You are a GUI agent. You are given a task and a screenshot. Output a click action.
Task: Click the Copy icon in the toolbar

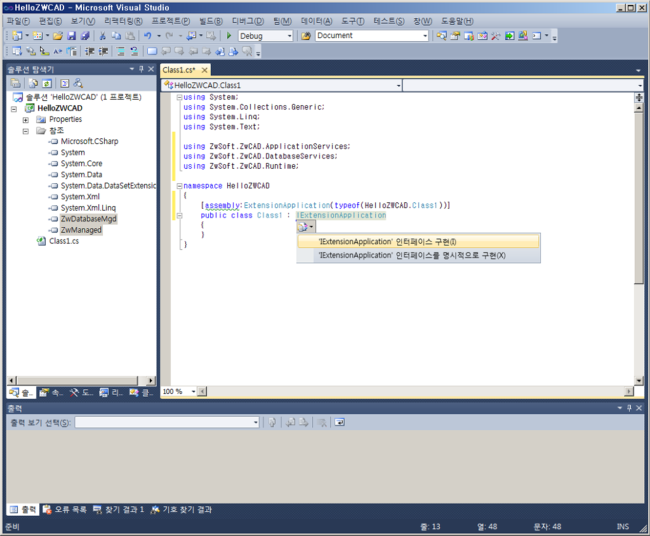pyautogui.click(x=116, y=36)
